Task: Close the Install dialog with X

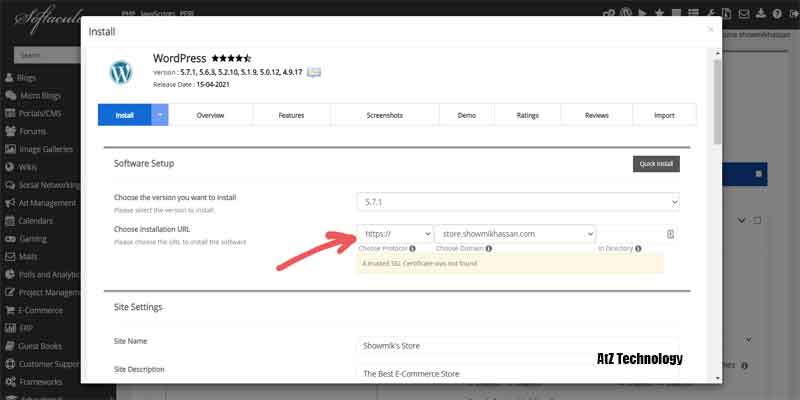Action: [x=711, y=30]
